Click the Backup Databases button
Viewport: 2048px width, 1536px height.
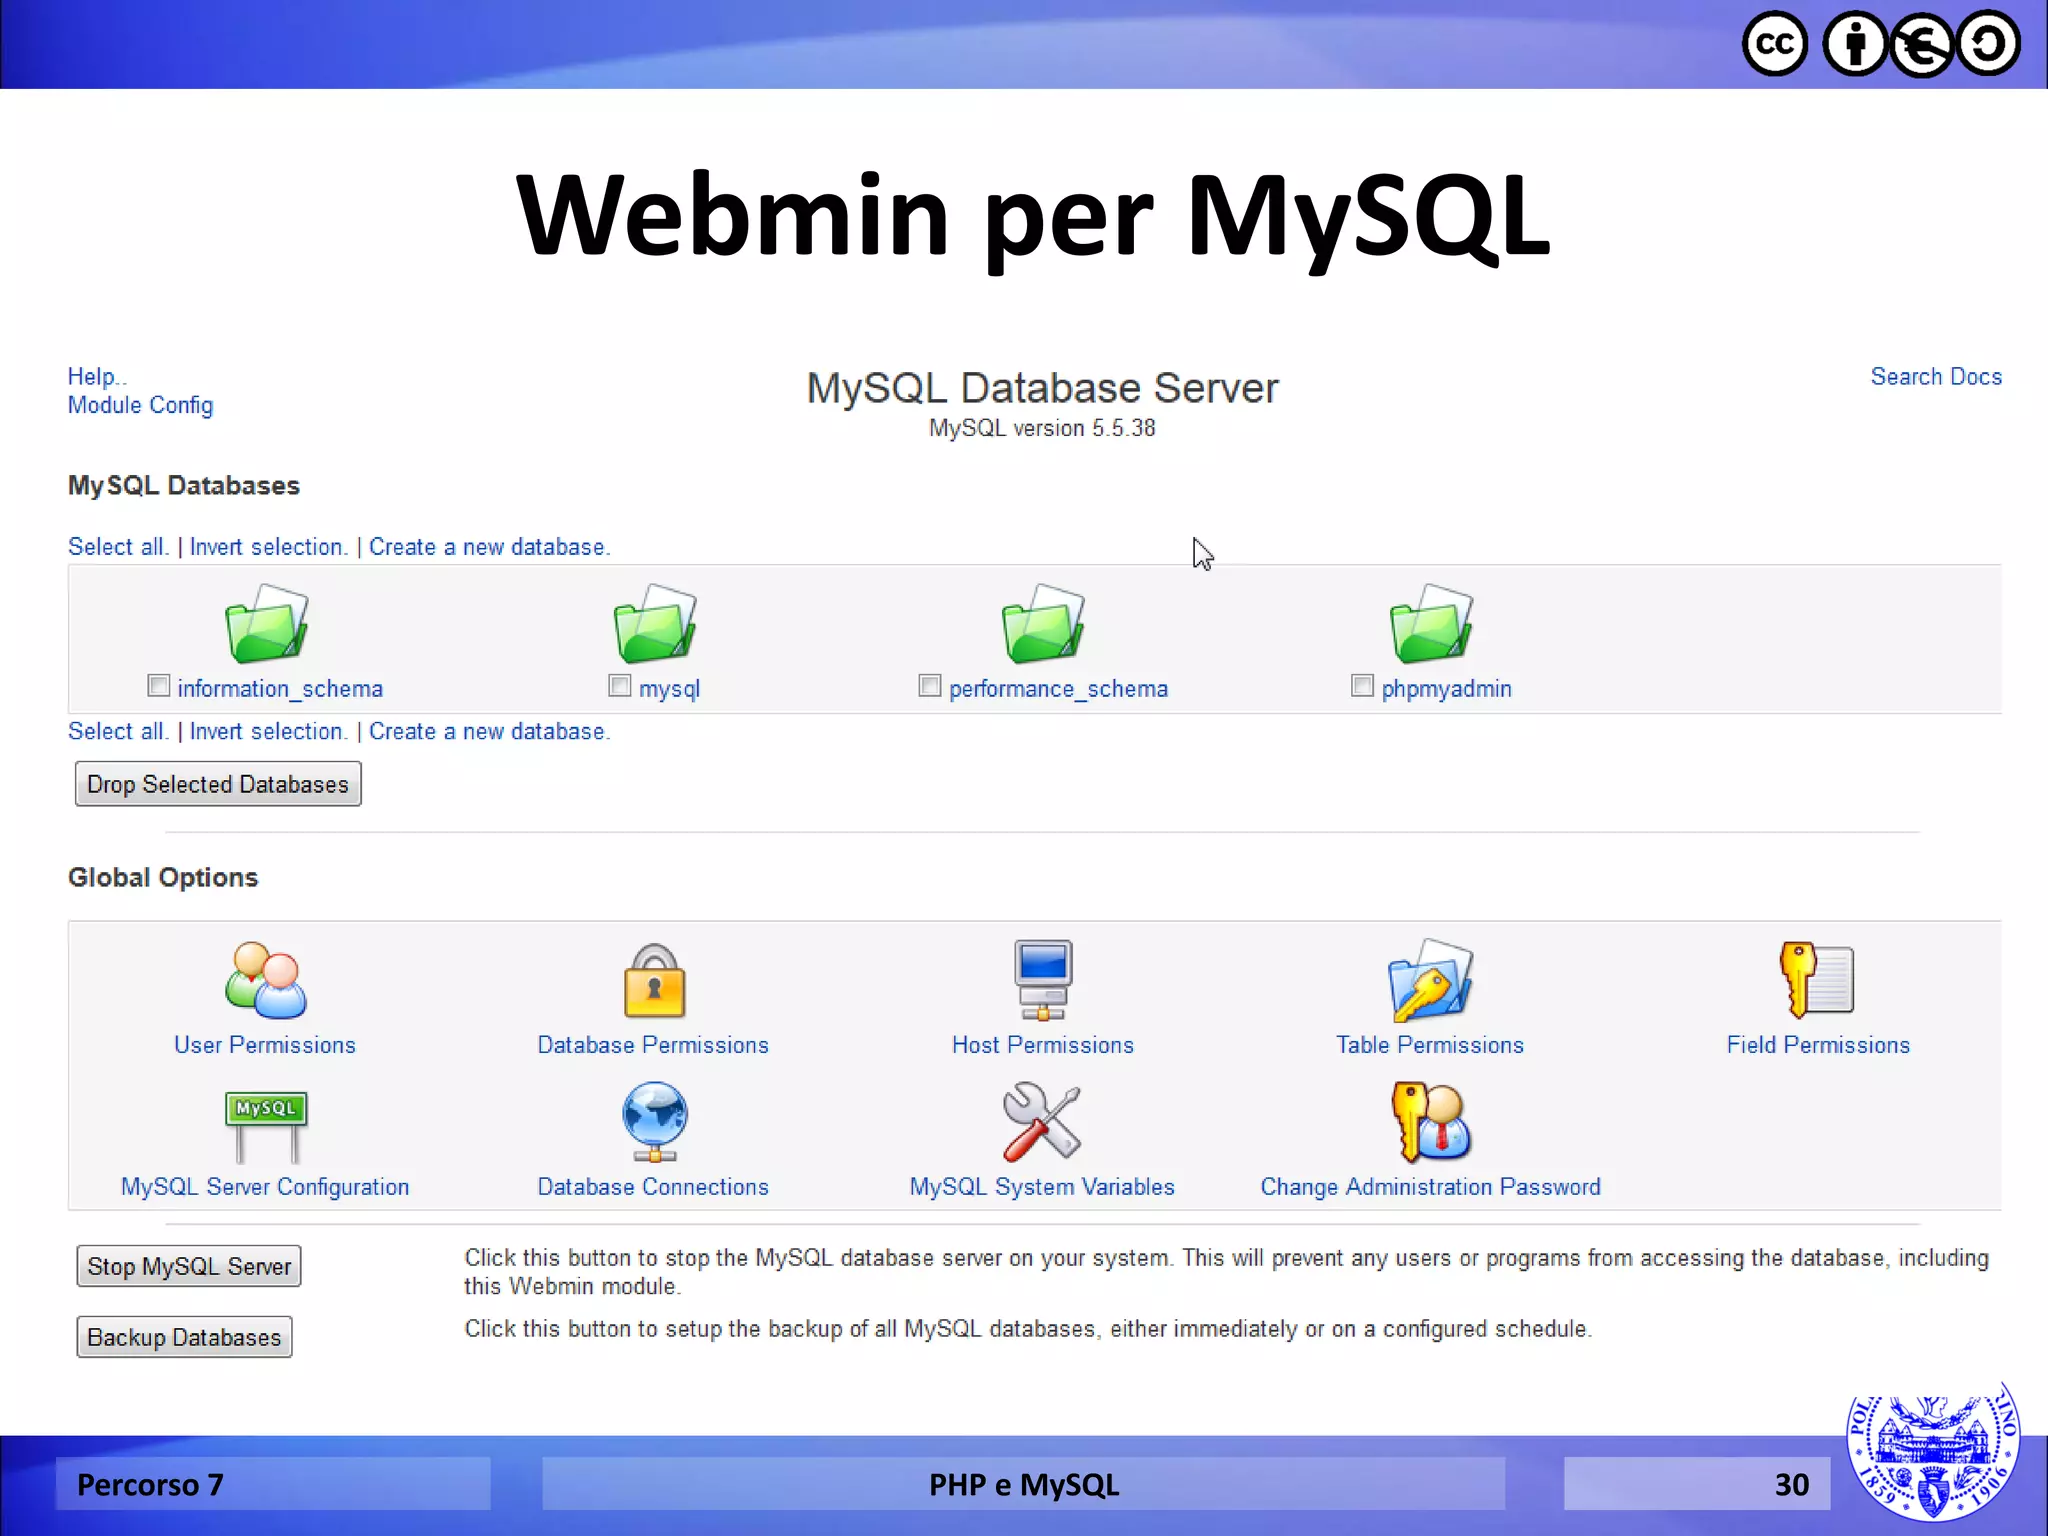point(184,1337)
